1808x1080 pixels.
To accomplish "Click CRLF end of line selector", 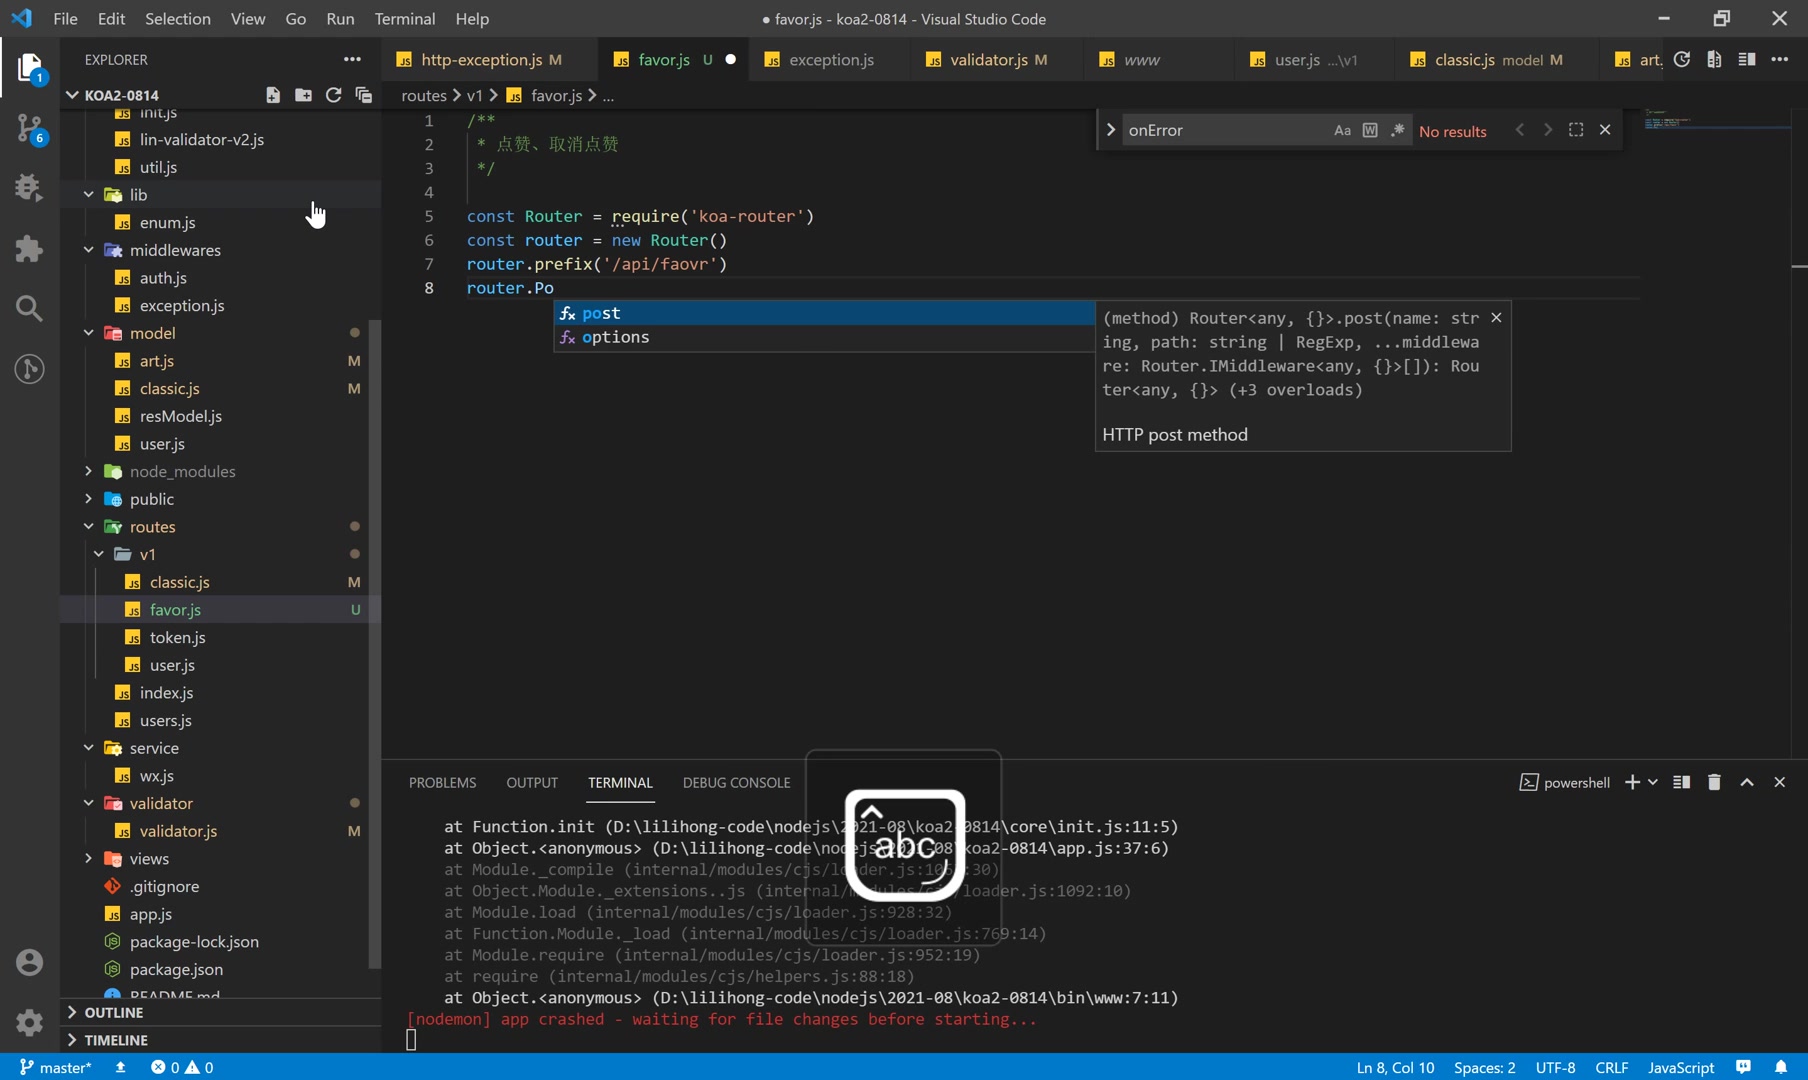I will tap(1611, 1067).
